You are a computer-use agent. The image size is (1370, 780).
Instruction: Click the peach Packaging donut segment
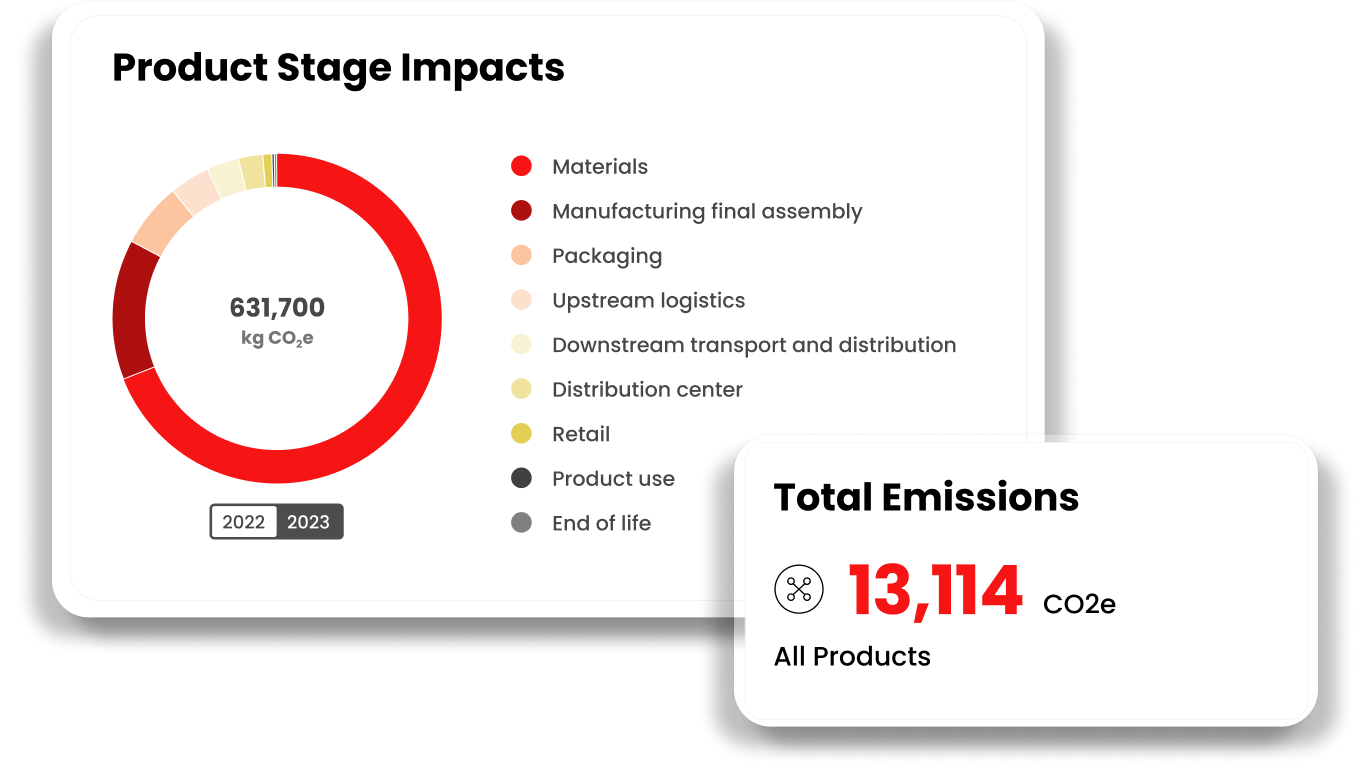point(162,222)
